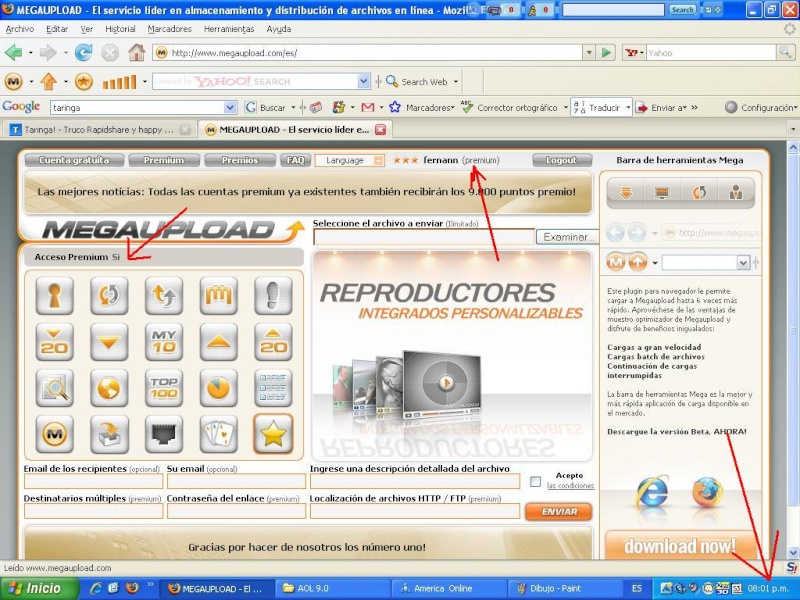Click the playing cards icon
This screenshot has width=800, height=600.
218,434
